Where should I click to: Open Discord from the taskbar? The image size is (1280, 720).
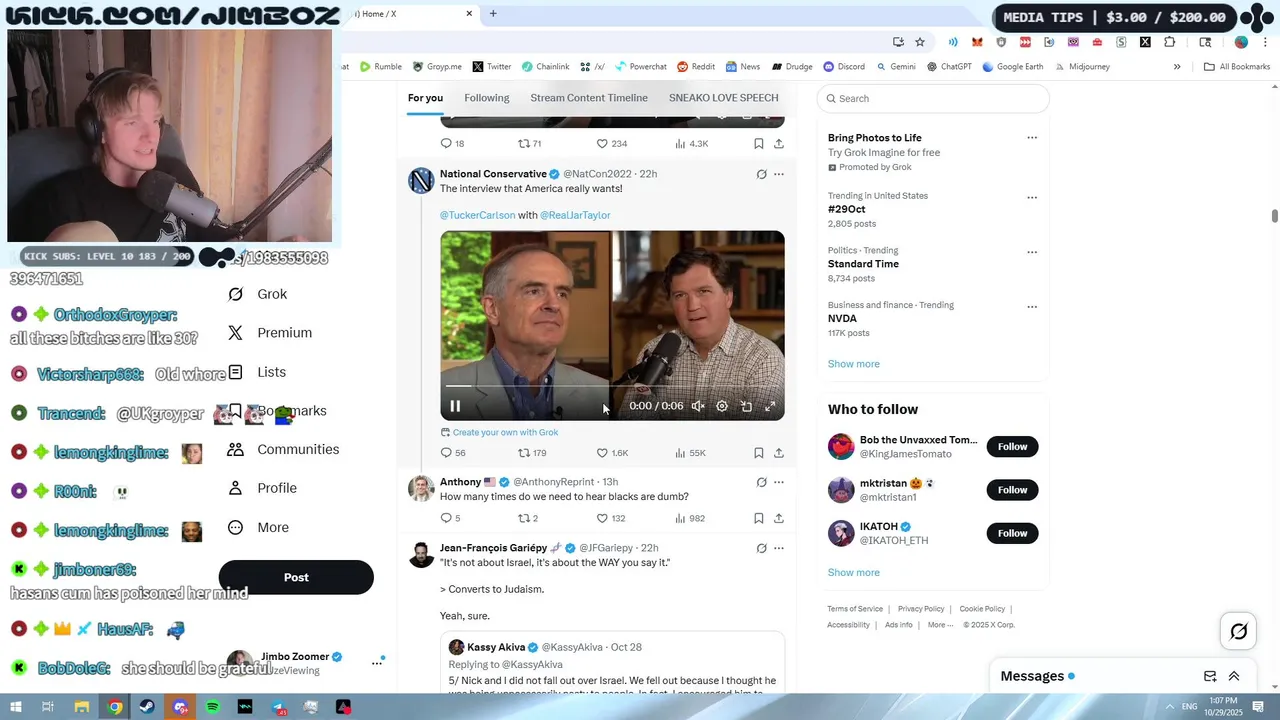pyautogui.click(x=180, y=707)
